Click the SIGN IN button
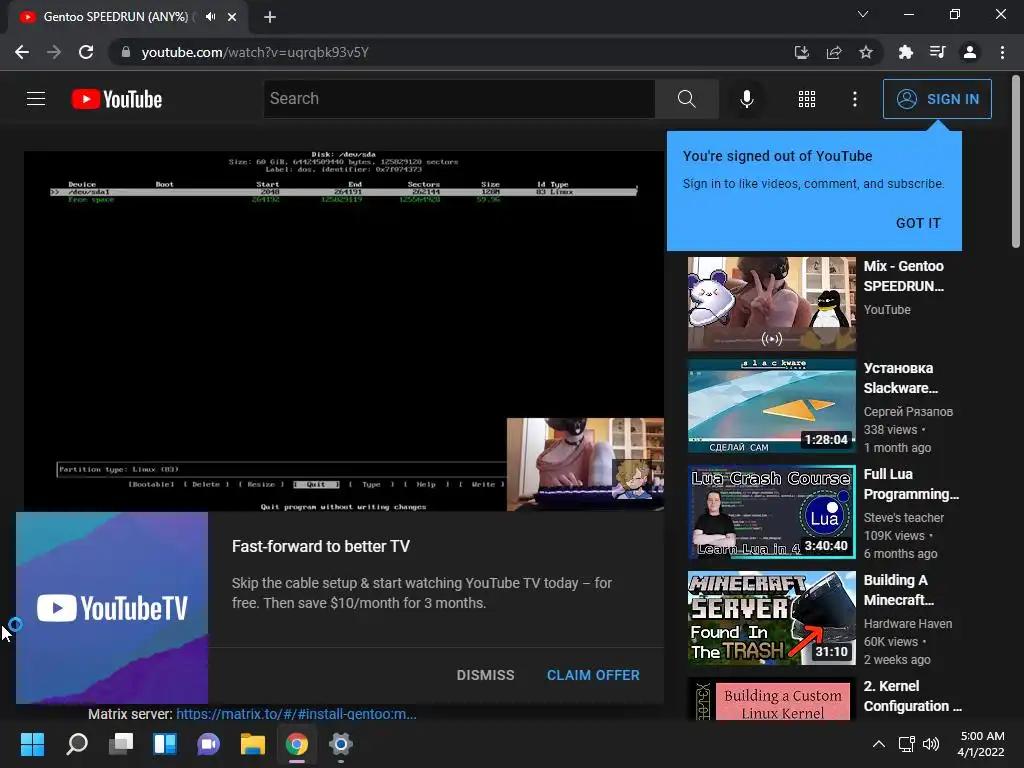1024x768 pixels. click(937, 99)
